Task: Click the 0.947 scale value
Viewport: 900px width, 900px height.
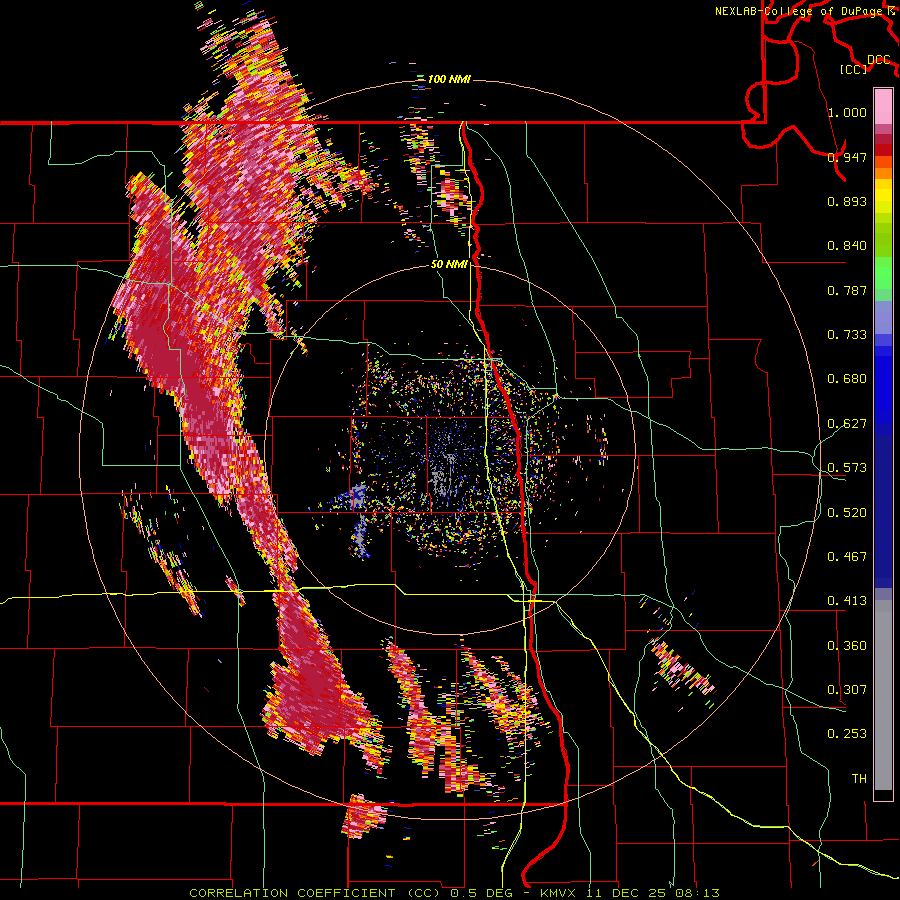Action: 847,157
